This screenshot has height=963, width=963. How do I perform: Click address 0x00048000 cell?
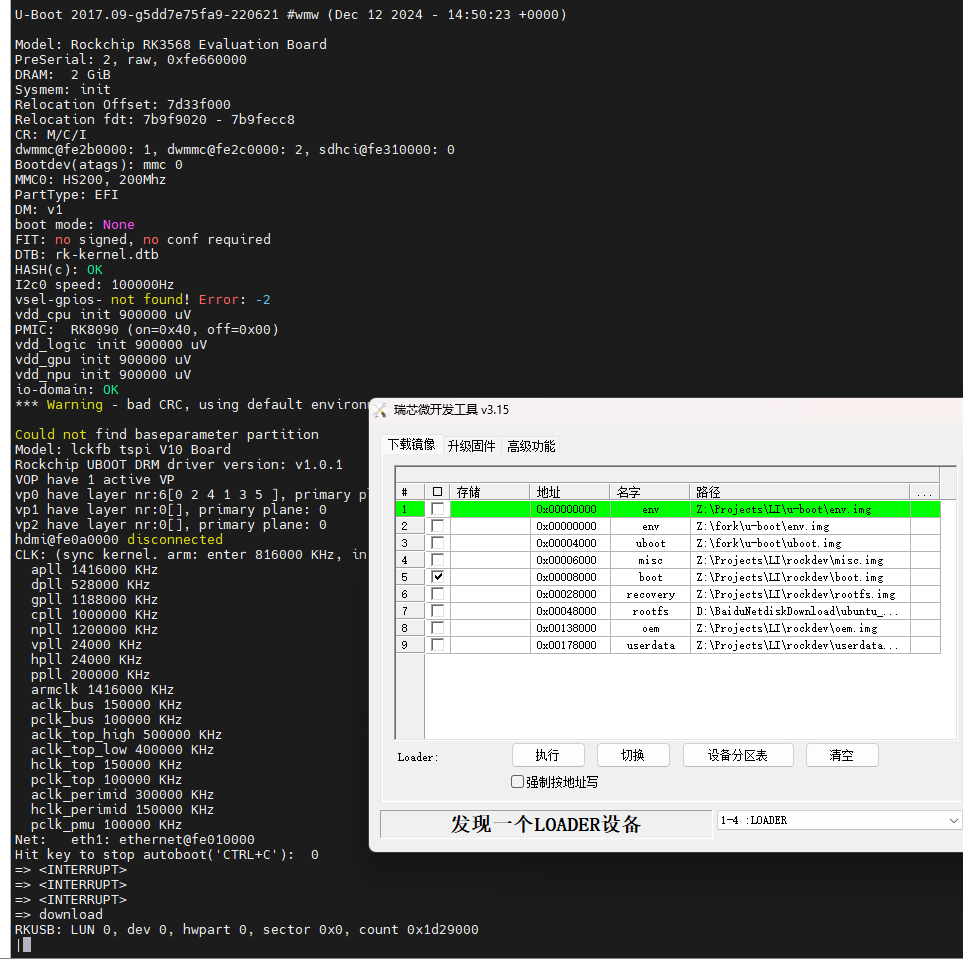570,611
